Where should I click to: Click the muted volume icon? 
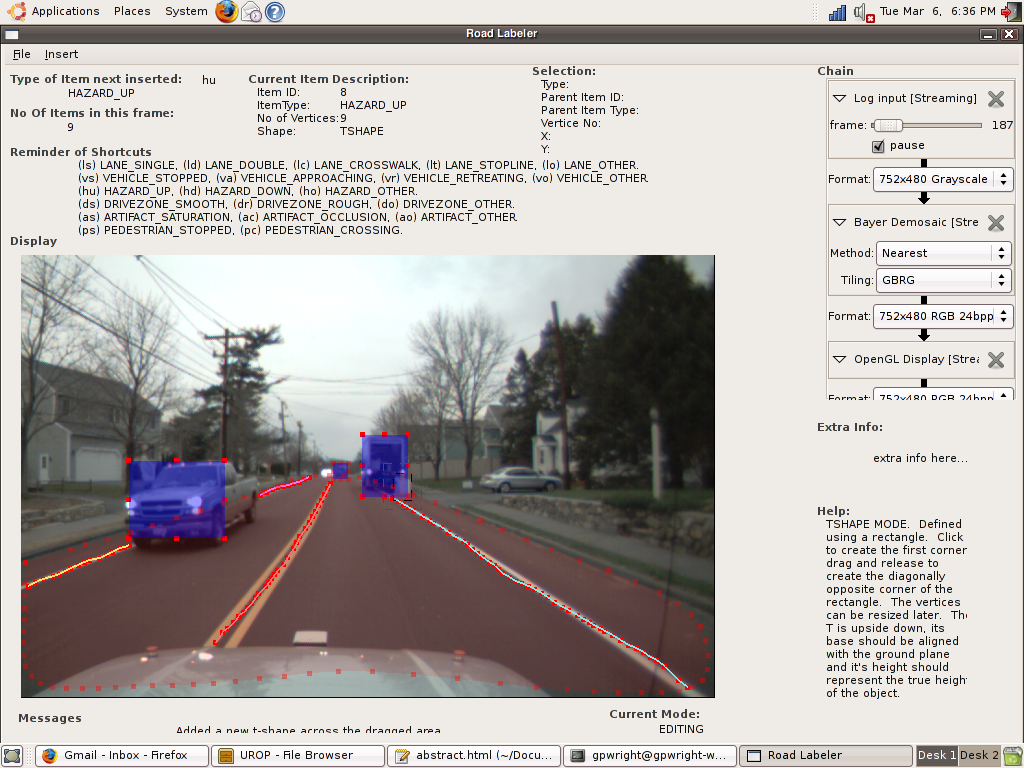click(x=863, y=12)
